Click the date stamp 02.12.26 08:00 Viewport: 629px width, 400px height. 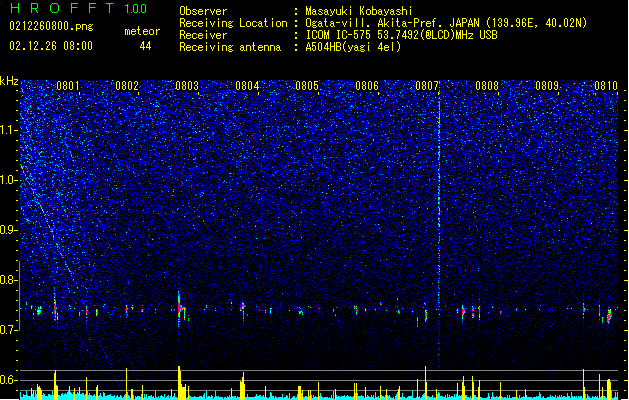[x=51, y=46]
